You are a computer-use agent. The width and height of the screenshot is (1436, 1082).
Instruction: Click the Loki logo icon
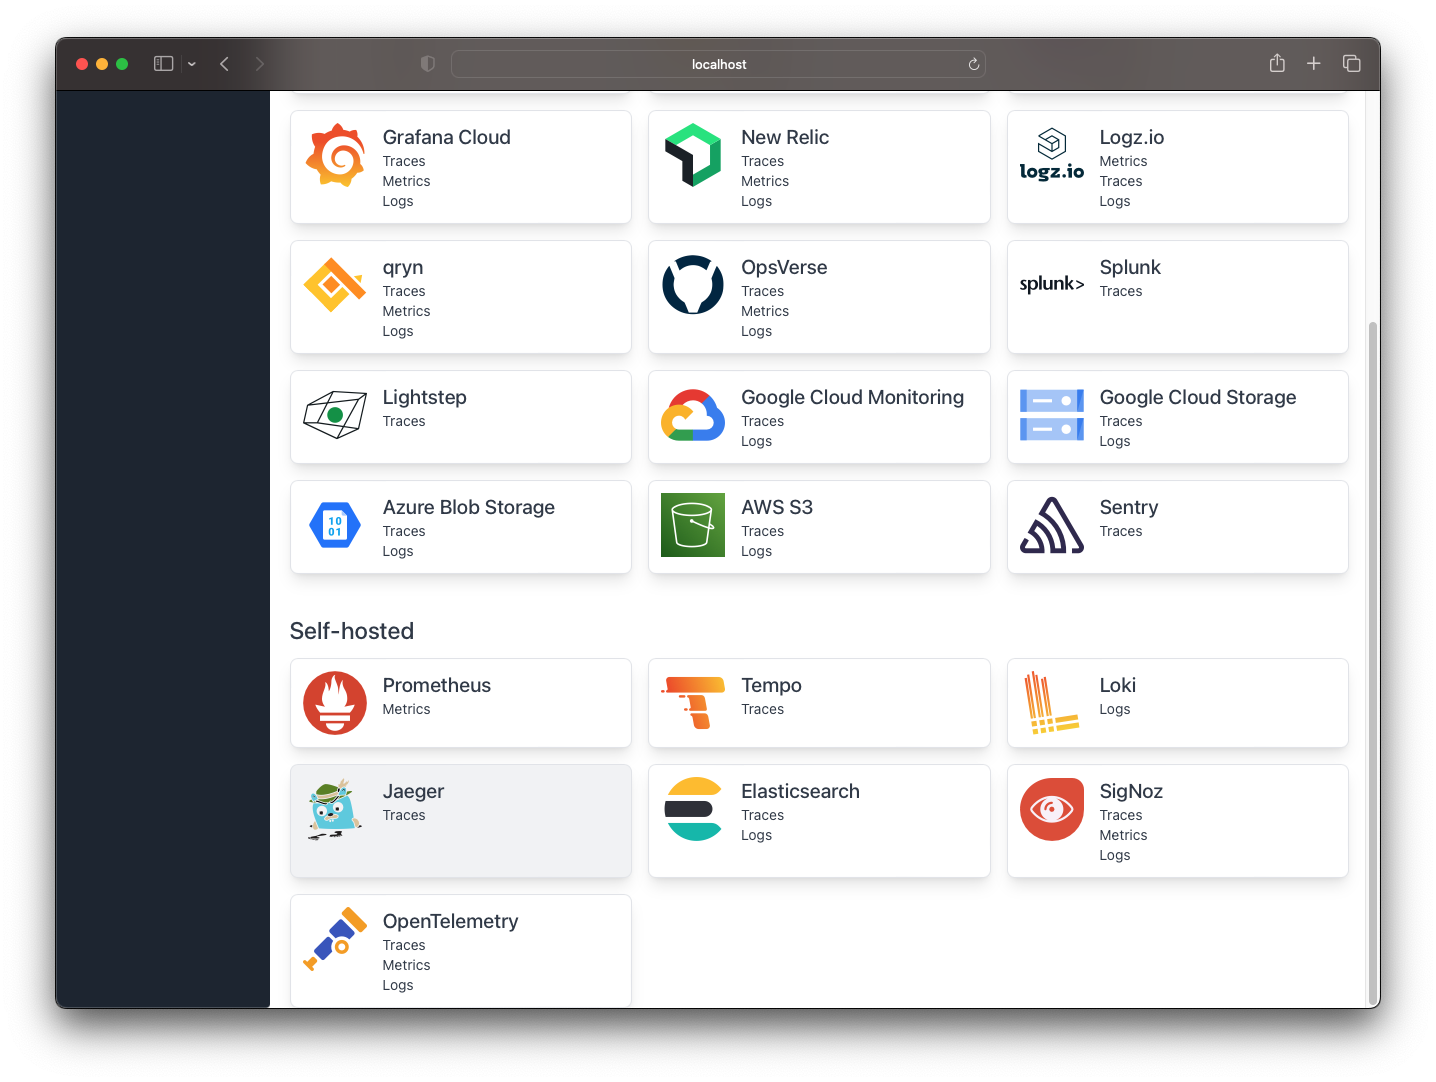(1051, 703)
